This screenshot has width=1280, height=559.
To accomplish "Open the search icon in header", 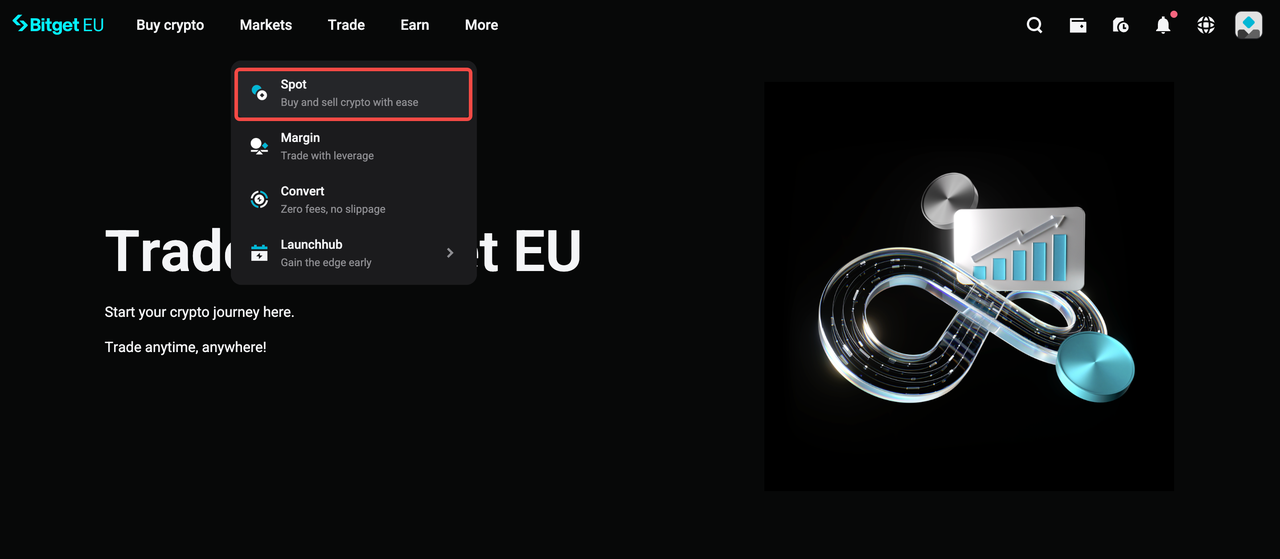I will click(x=1035, y=25).
